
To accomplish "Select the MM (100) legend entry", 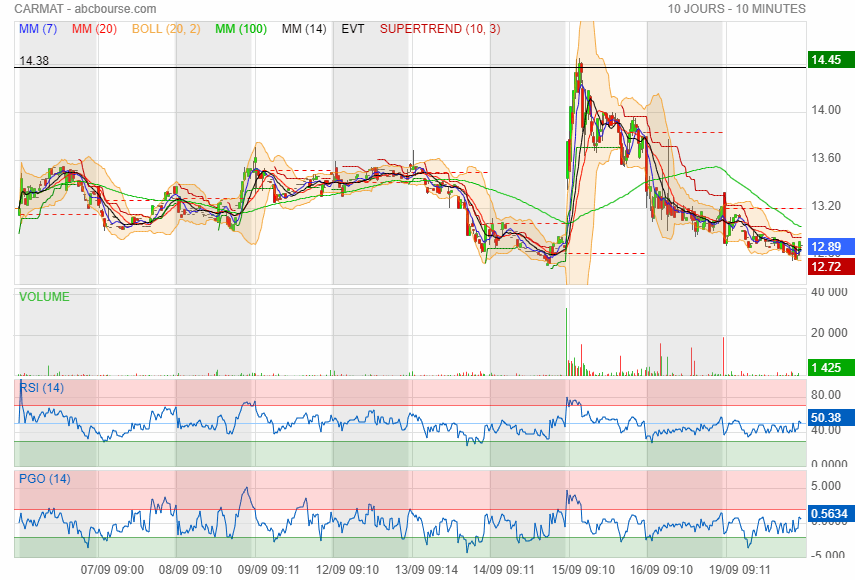I will (x=241, y=29).
